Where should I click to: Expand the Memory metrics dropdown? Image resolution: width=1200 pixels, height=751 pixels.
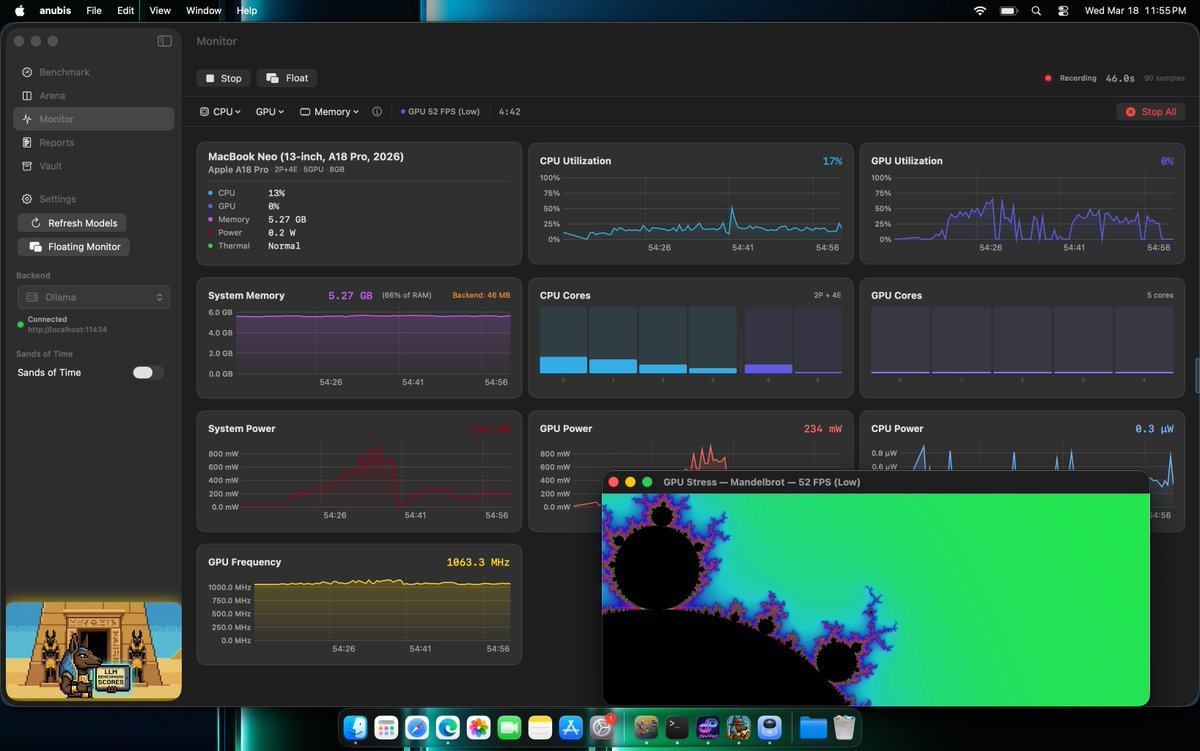point(329,112)
